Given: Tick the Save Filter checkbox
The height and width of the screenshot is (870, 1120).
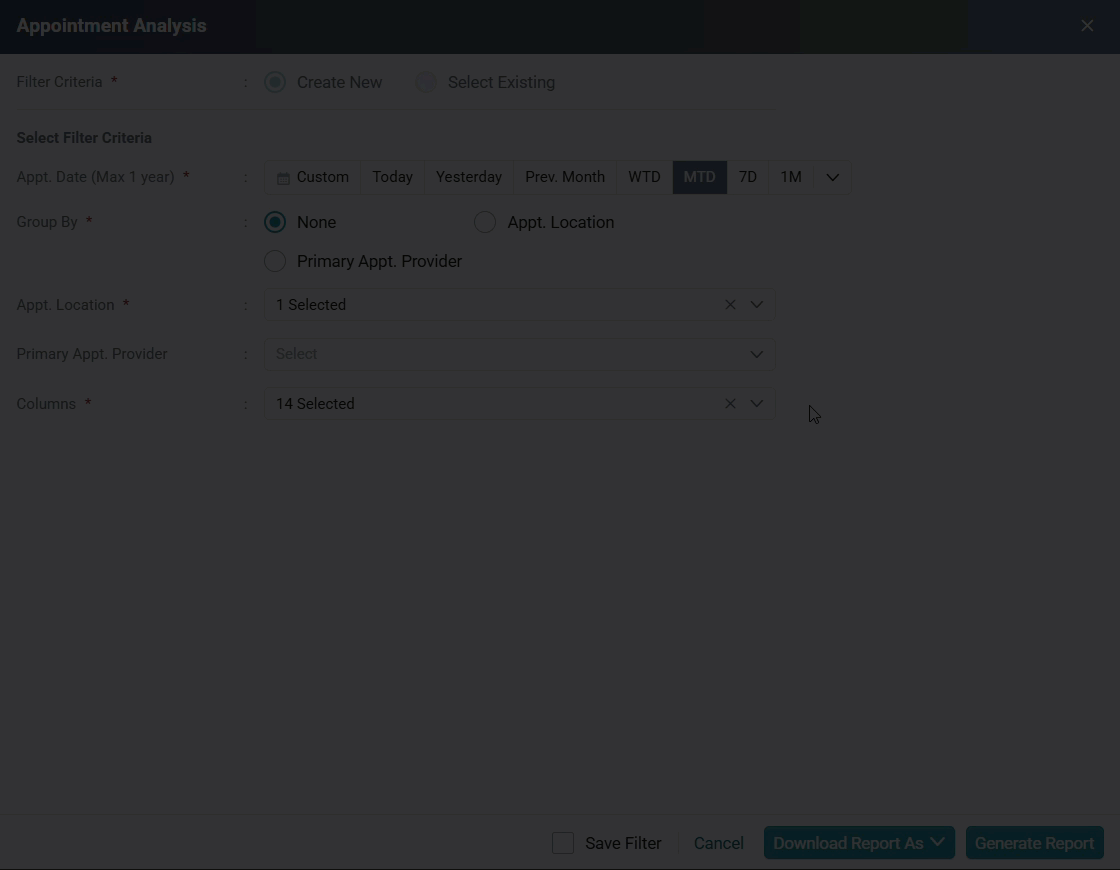Looking at the screenshot, I should (x=563, y=843).
